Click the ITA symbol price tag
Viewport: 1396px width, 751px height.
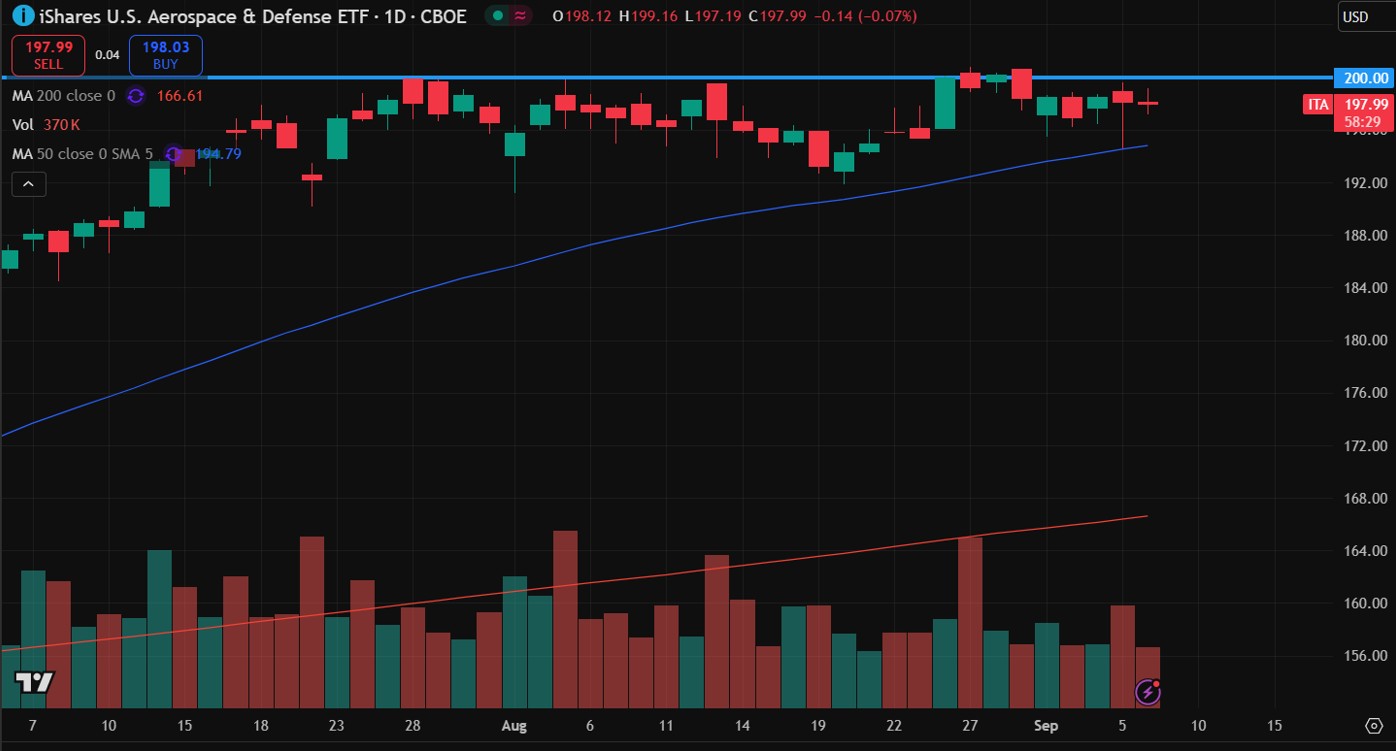pos(1318,104)
